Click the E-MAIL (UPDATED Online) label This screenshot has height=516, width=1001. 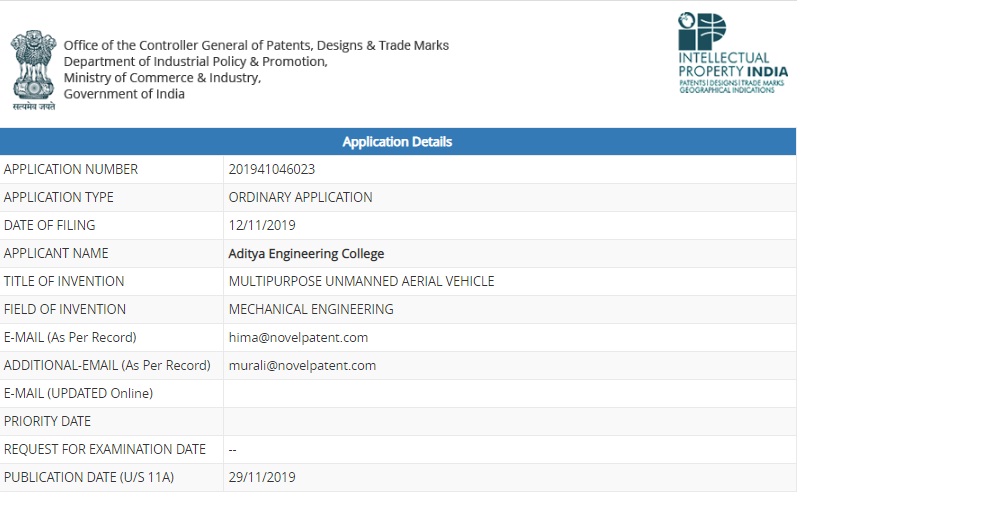(79, 394)
